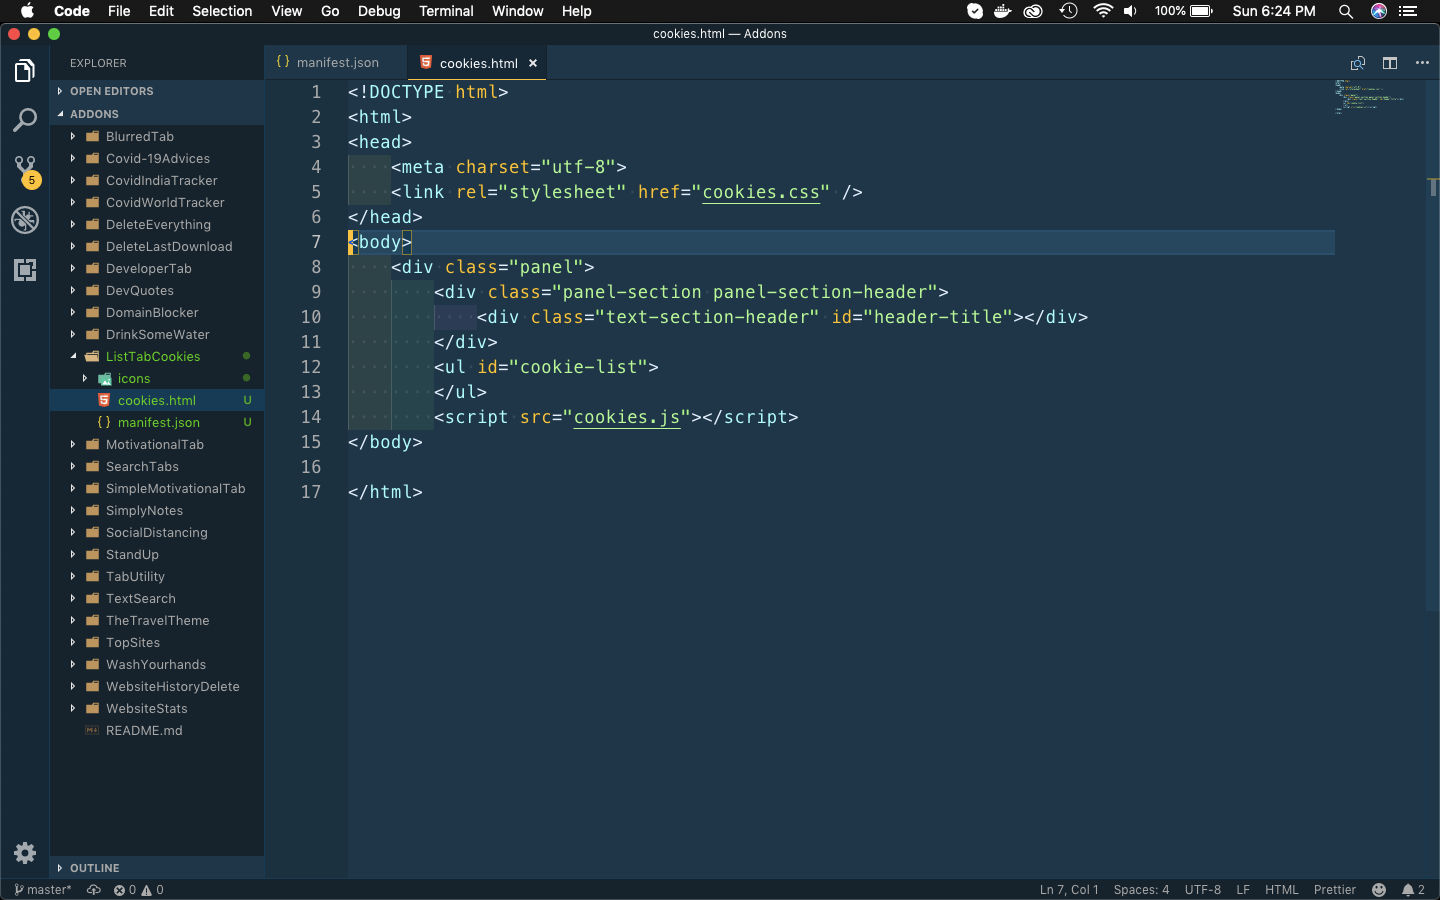Select the cookies.html editor tab
Screen dimensions: 1440x900
coord(478,62)
